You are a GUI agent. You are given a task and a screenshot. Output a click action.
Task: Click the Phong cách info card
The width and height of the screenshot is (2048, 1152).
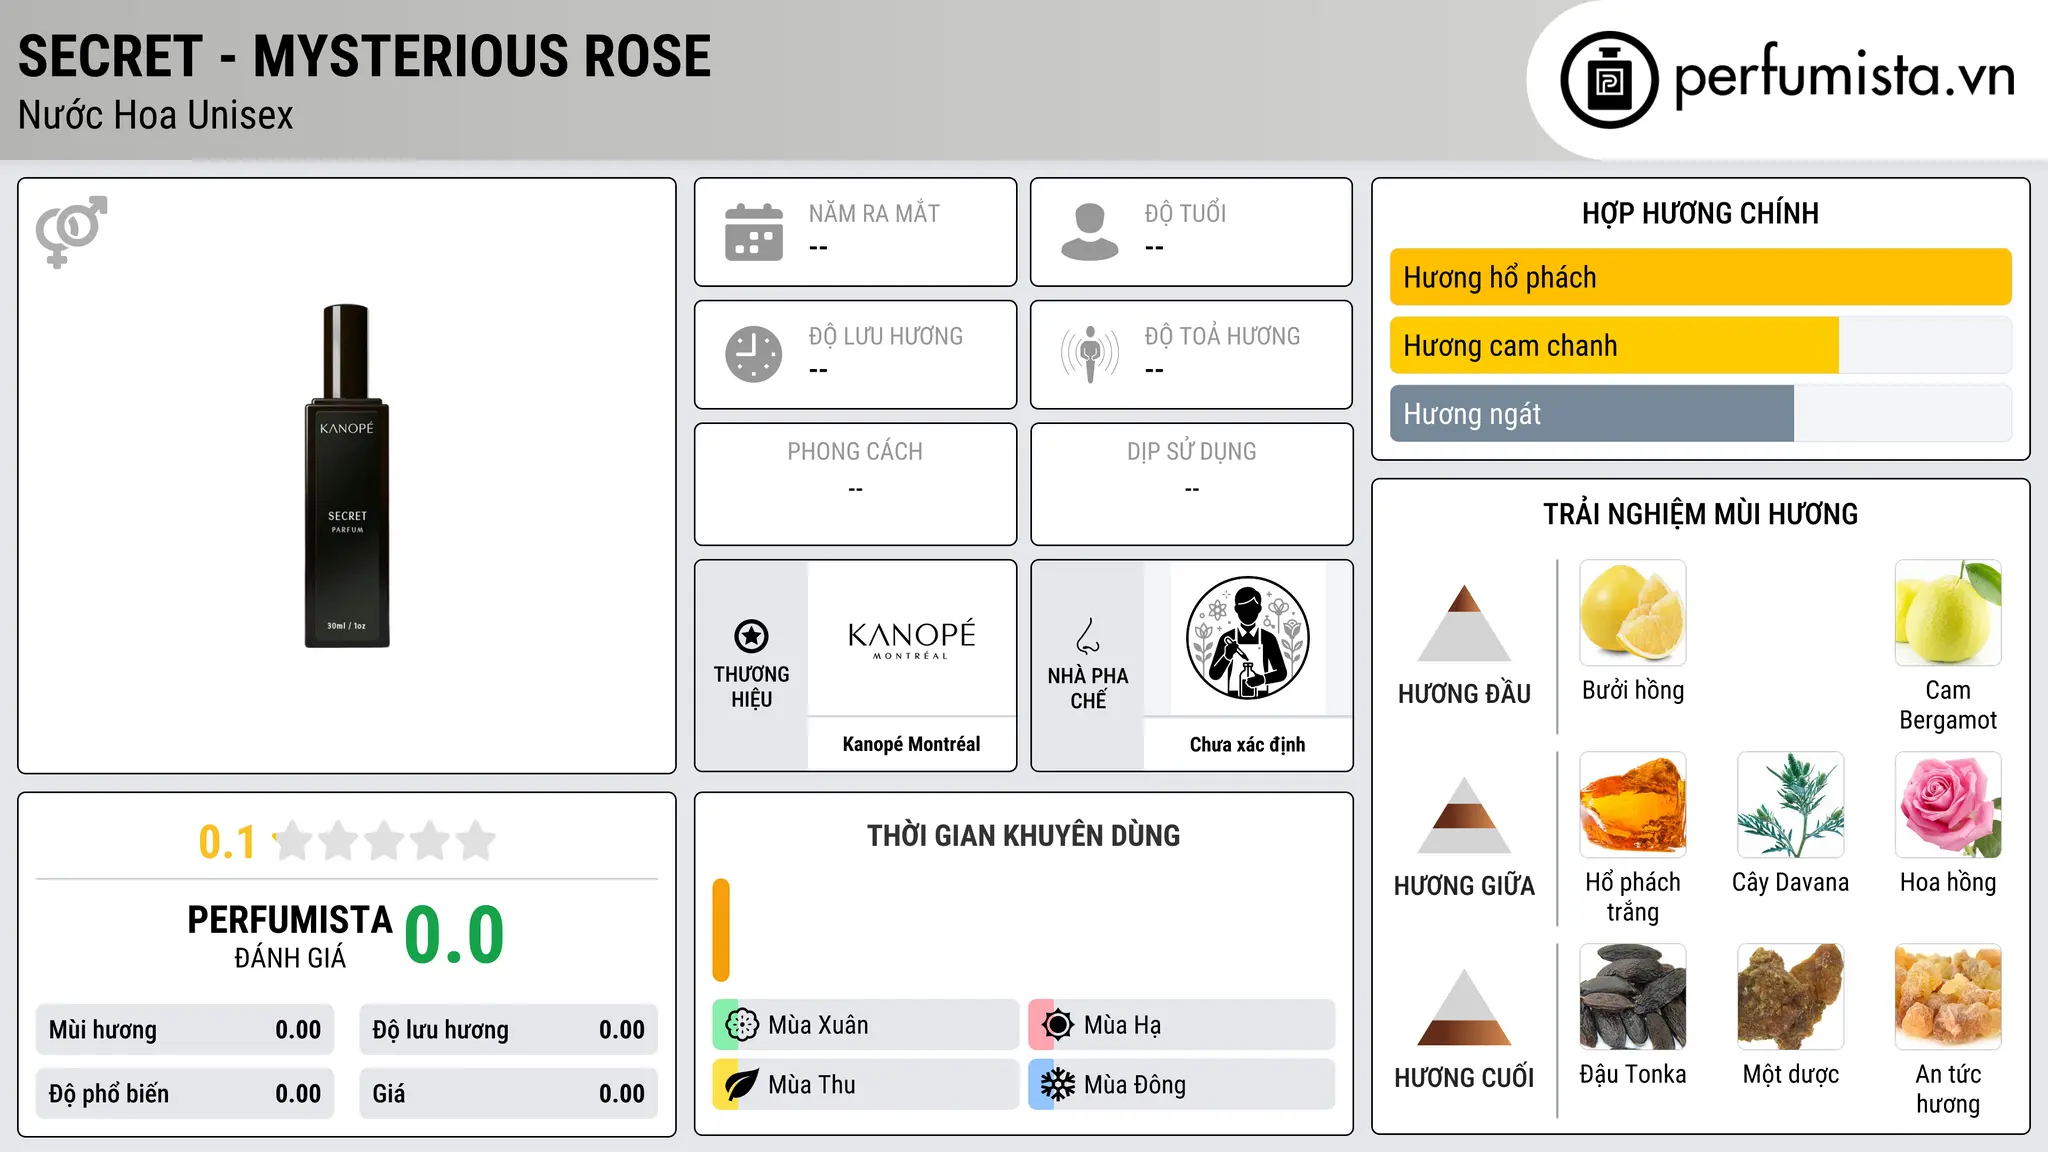coord(855,484)
